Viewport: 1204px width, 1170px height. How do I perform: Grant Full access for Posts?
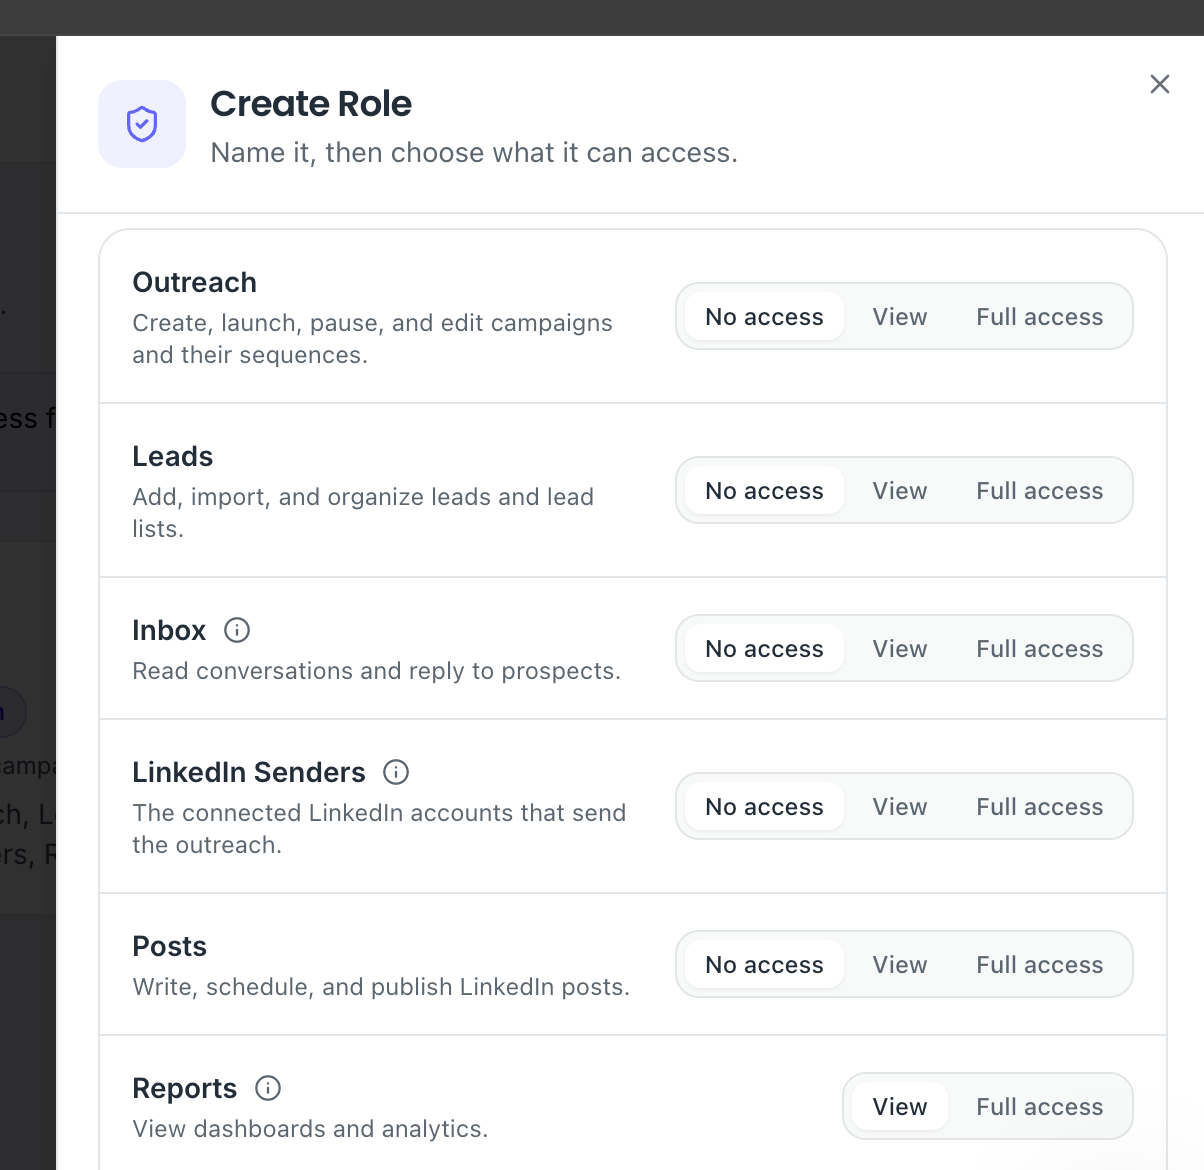tap(1040, 965)
